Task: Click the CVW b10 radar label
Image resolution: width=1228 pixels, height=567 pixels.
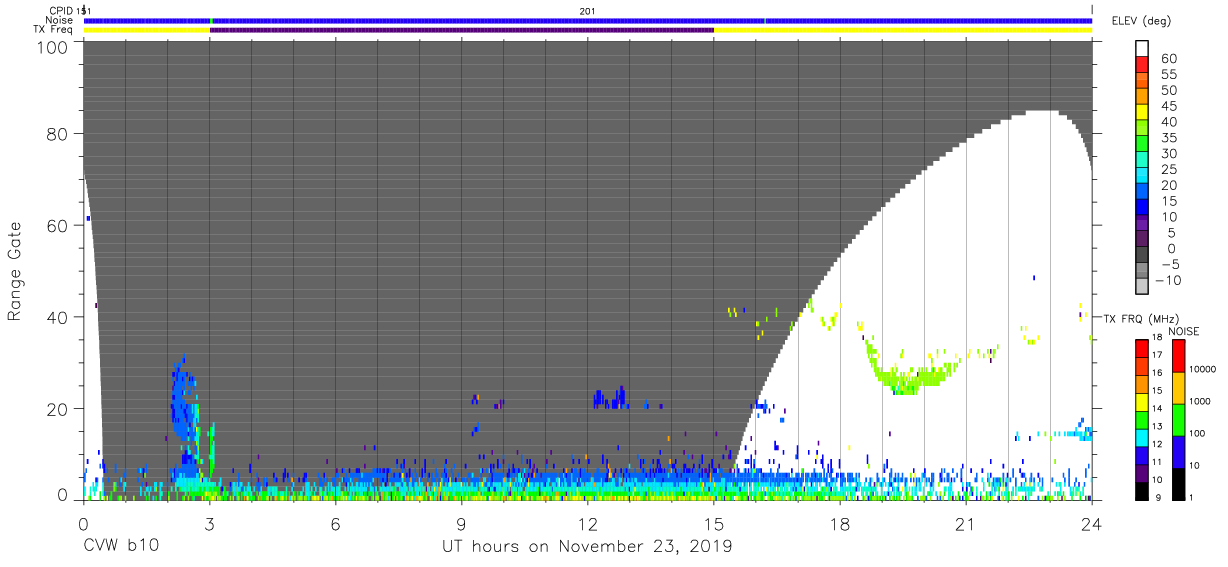Action: coord(120,547)
